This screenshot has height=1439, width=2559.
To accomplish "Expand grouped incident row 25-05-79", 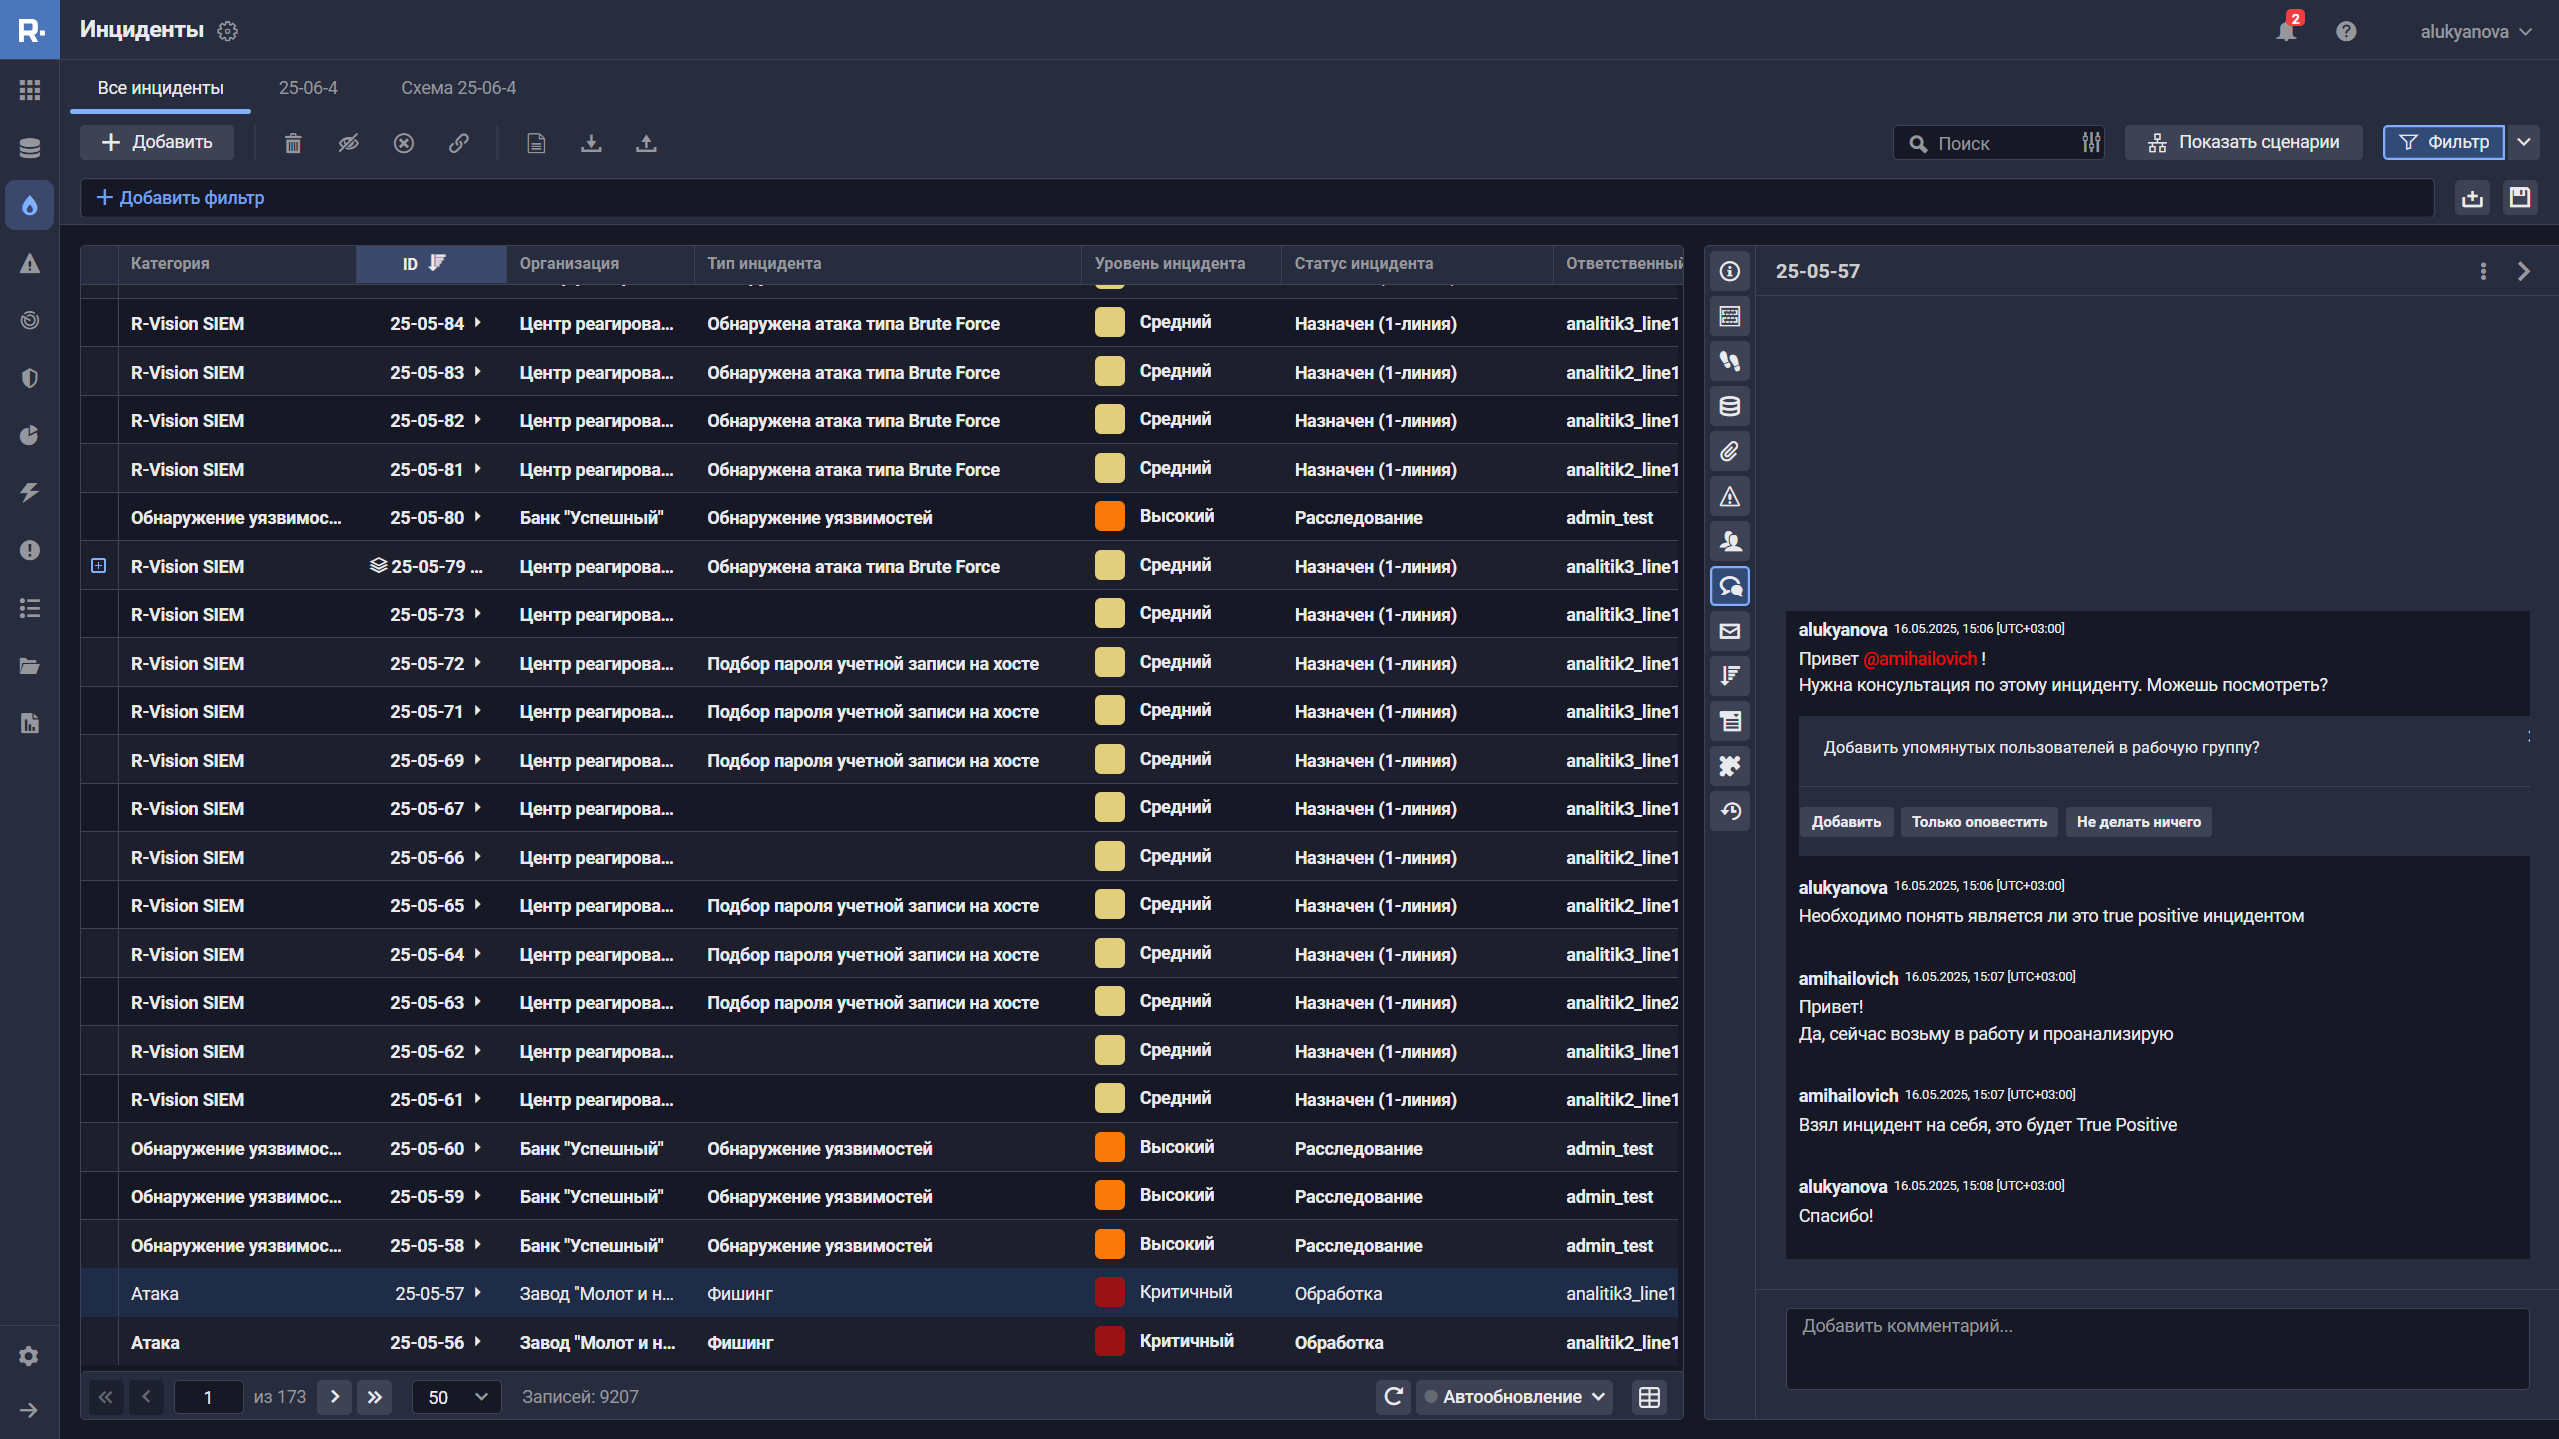I will pyautogui.click(x=98, y=566).
